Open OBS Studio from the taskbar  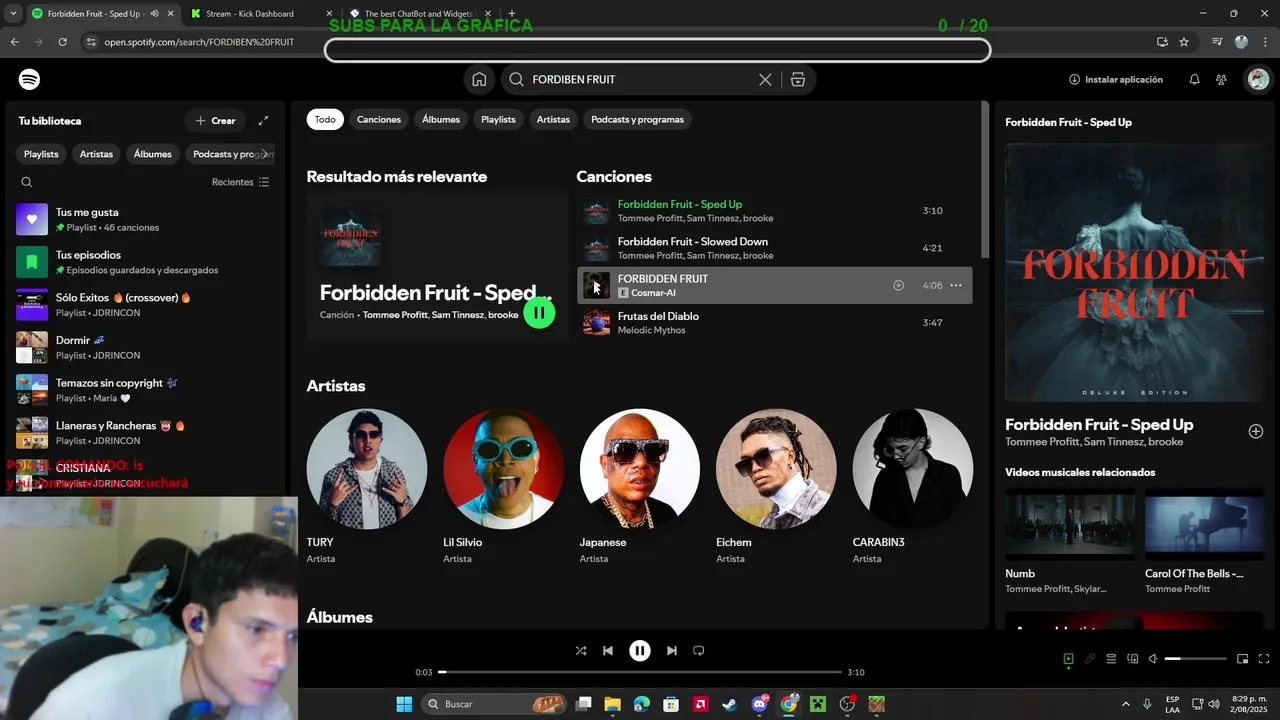click(847, 704)
